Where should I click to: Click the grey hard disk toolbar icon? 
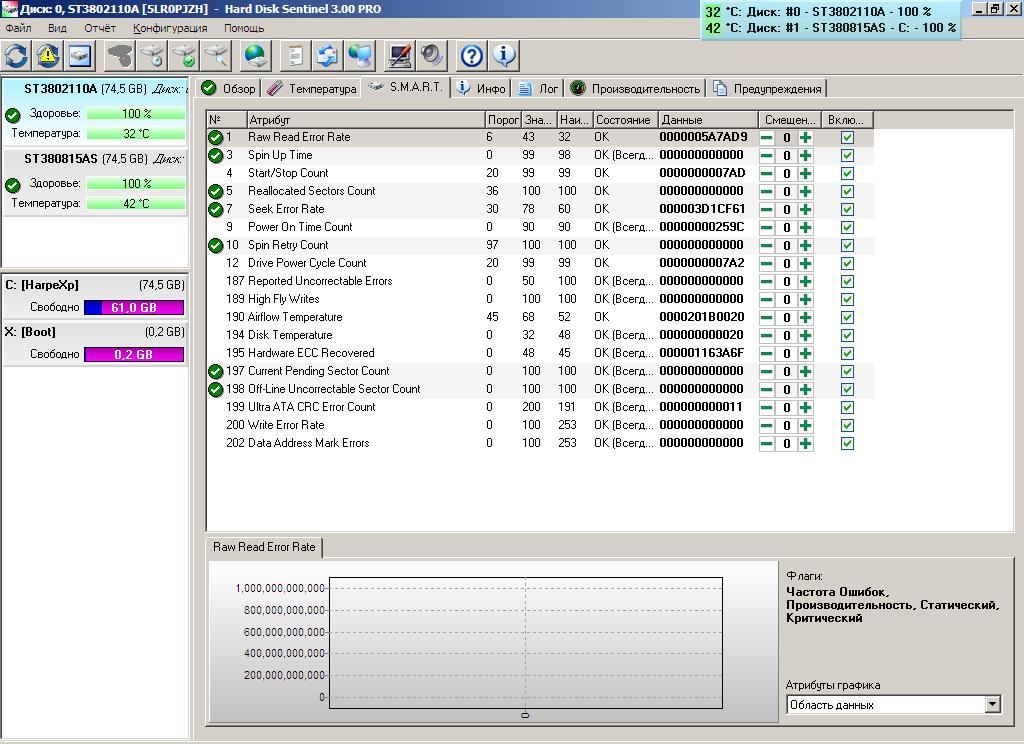[x=120, y=56]
